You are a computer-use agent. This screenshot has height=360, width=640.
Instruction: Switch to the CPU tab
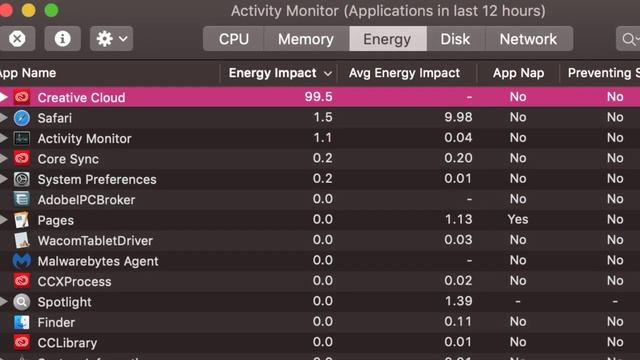(x=233, y=39)
